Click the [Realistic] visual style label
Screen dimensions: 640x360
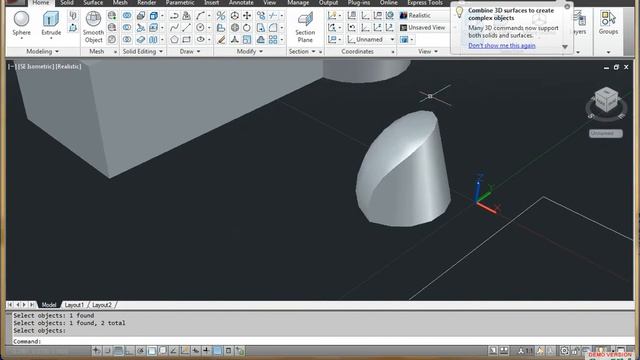tap(68, 67)
